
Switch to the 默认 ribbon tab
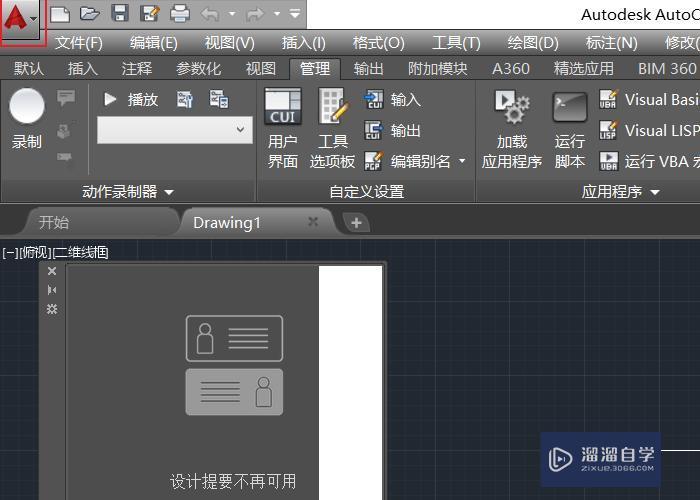pyautogui.click(x=29, y=69)
